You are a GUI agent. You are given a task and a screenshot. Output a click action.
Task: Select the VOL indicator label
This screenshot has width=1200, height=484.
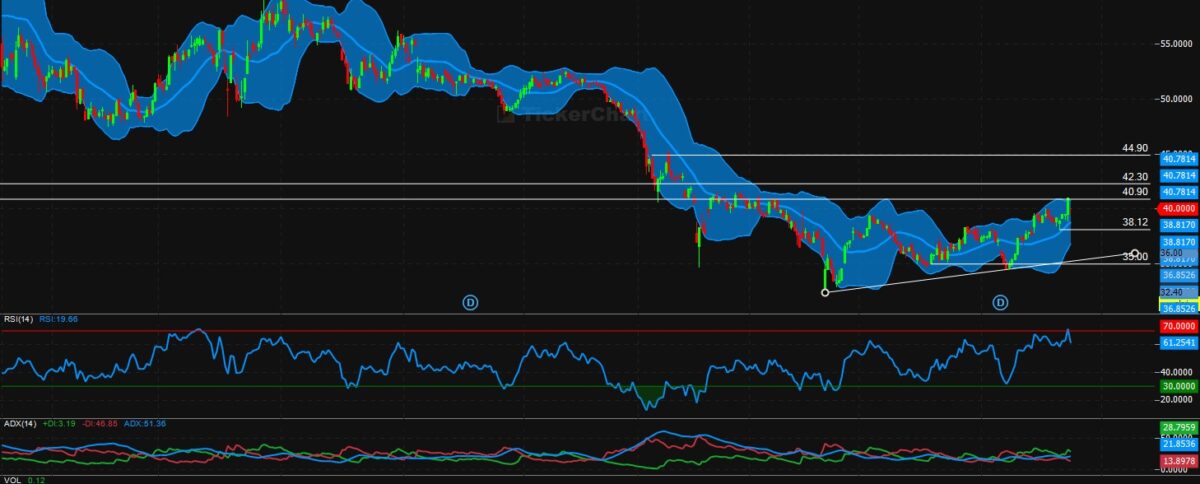pyautogui.click(x=11, y=480)
